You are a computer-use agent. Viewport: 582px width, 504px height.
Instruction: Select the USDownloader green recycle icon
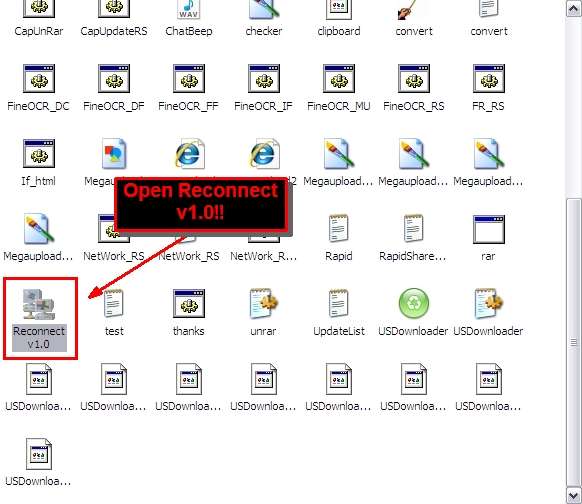point(413,304)
